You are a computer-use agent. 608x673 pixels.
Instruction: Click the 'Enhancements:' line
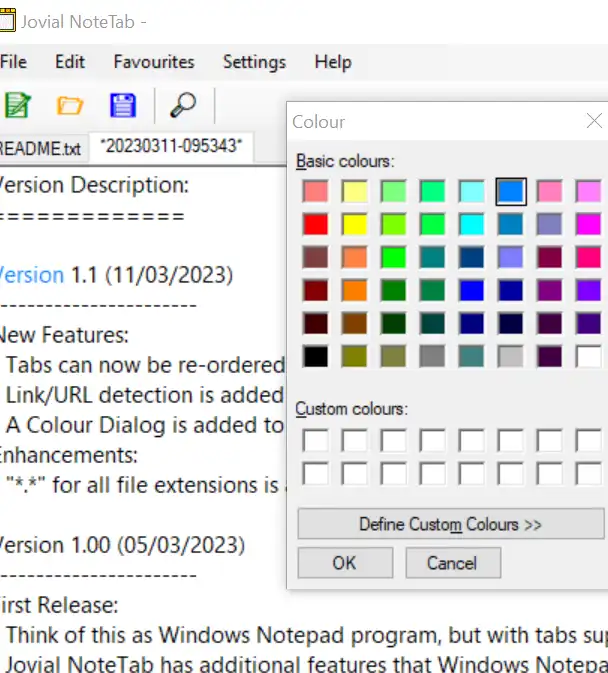(69, 455)
